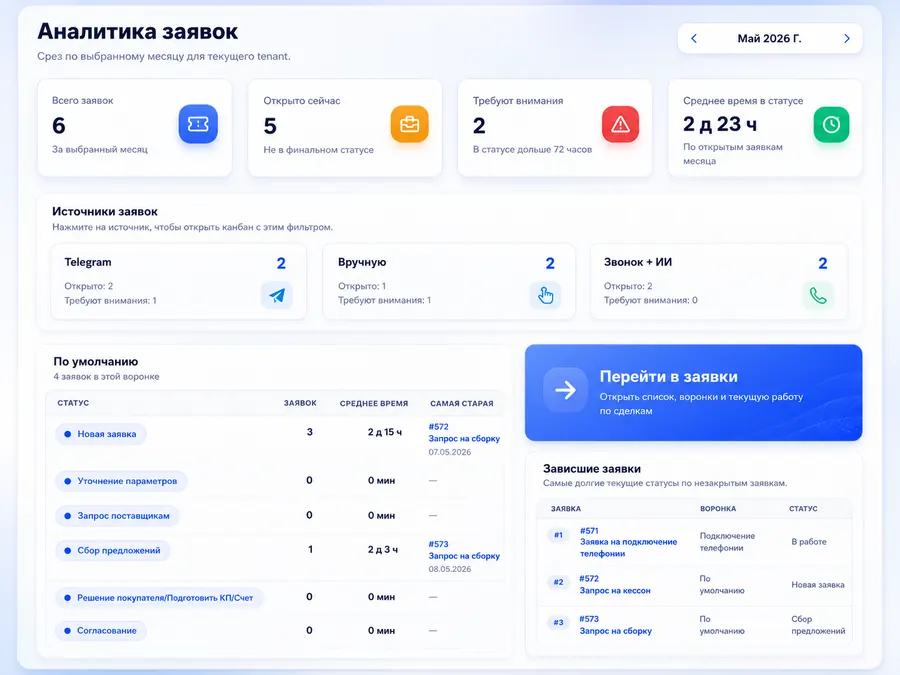900x675 pixels.
Task: Click the green phone icon in Звонок + ИИ card
Action: click(818, 295)
